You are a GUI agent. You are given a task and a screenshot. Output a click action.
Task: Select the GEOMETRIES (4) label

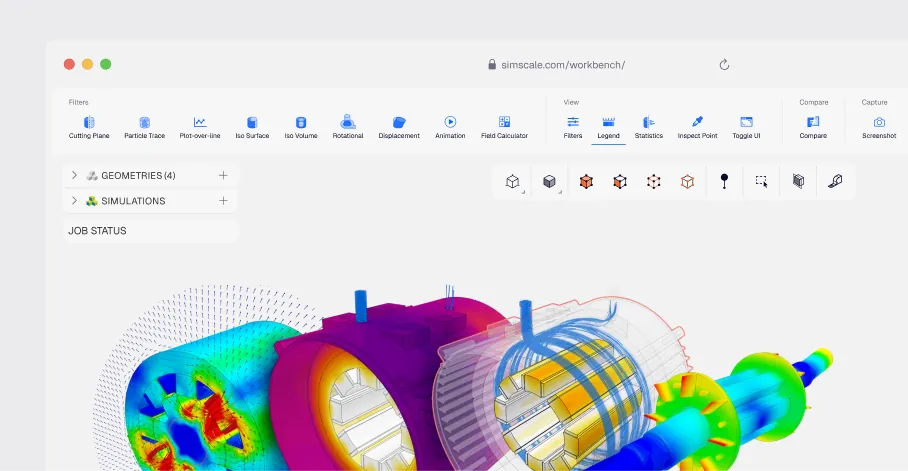click(138, 175)
